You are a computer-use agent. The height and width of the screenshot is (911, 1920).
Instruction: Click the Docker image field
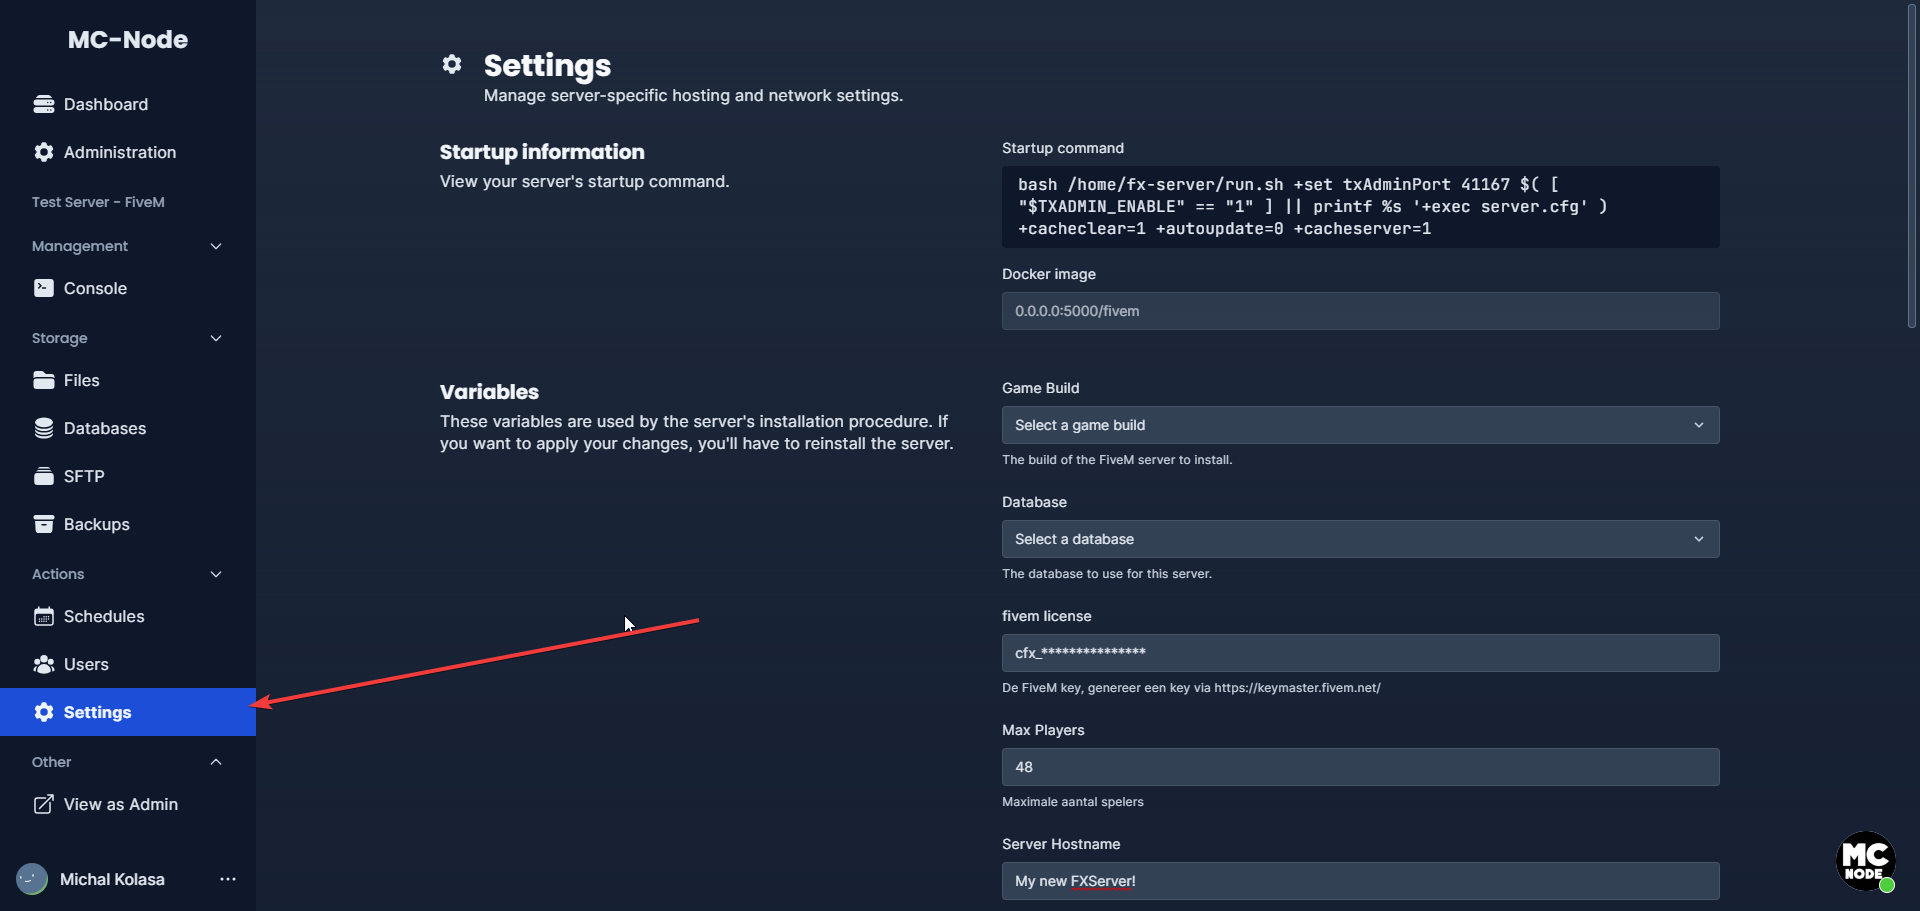click(1360, 311)
